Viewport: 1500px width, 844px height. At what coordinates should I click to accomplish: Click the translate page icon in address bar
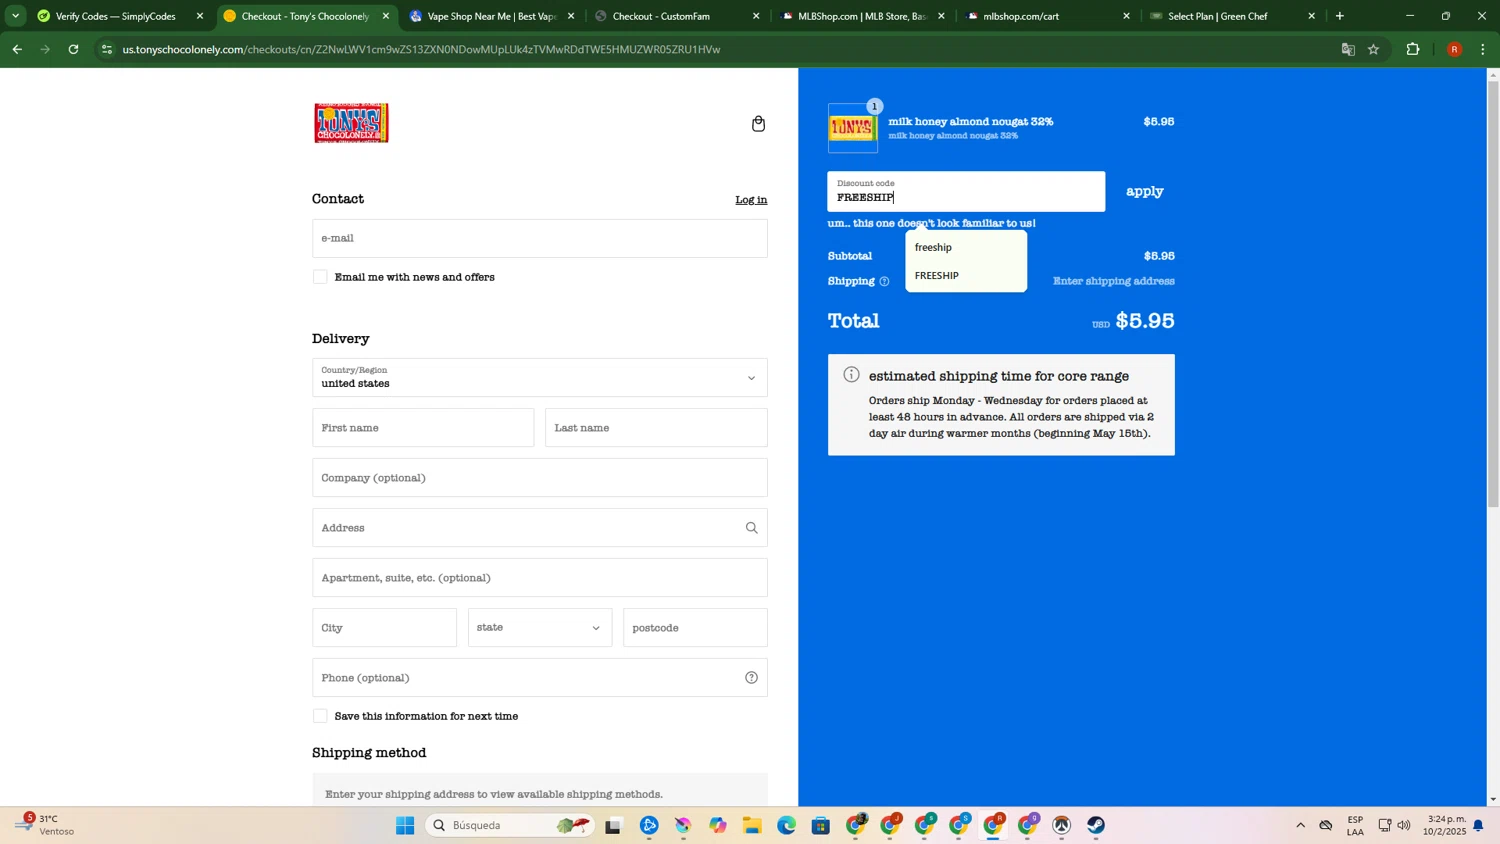coord(1348,49)
